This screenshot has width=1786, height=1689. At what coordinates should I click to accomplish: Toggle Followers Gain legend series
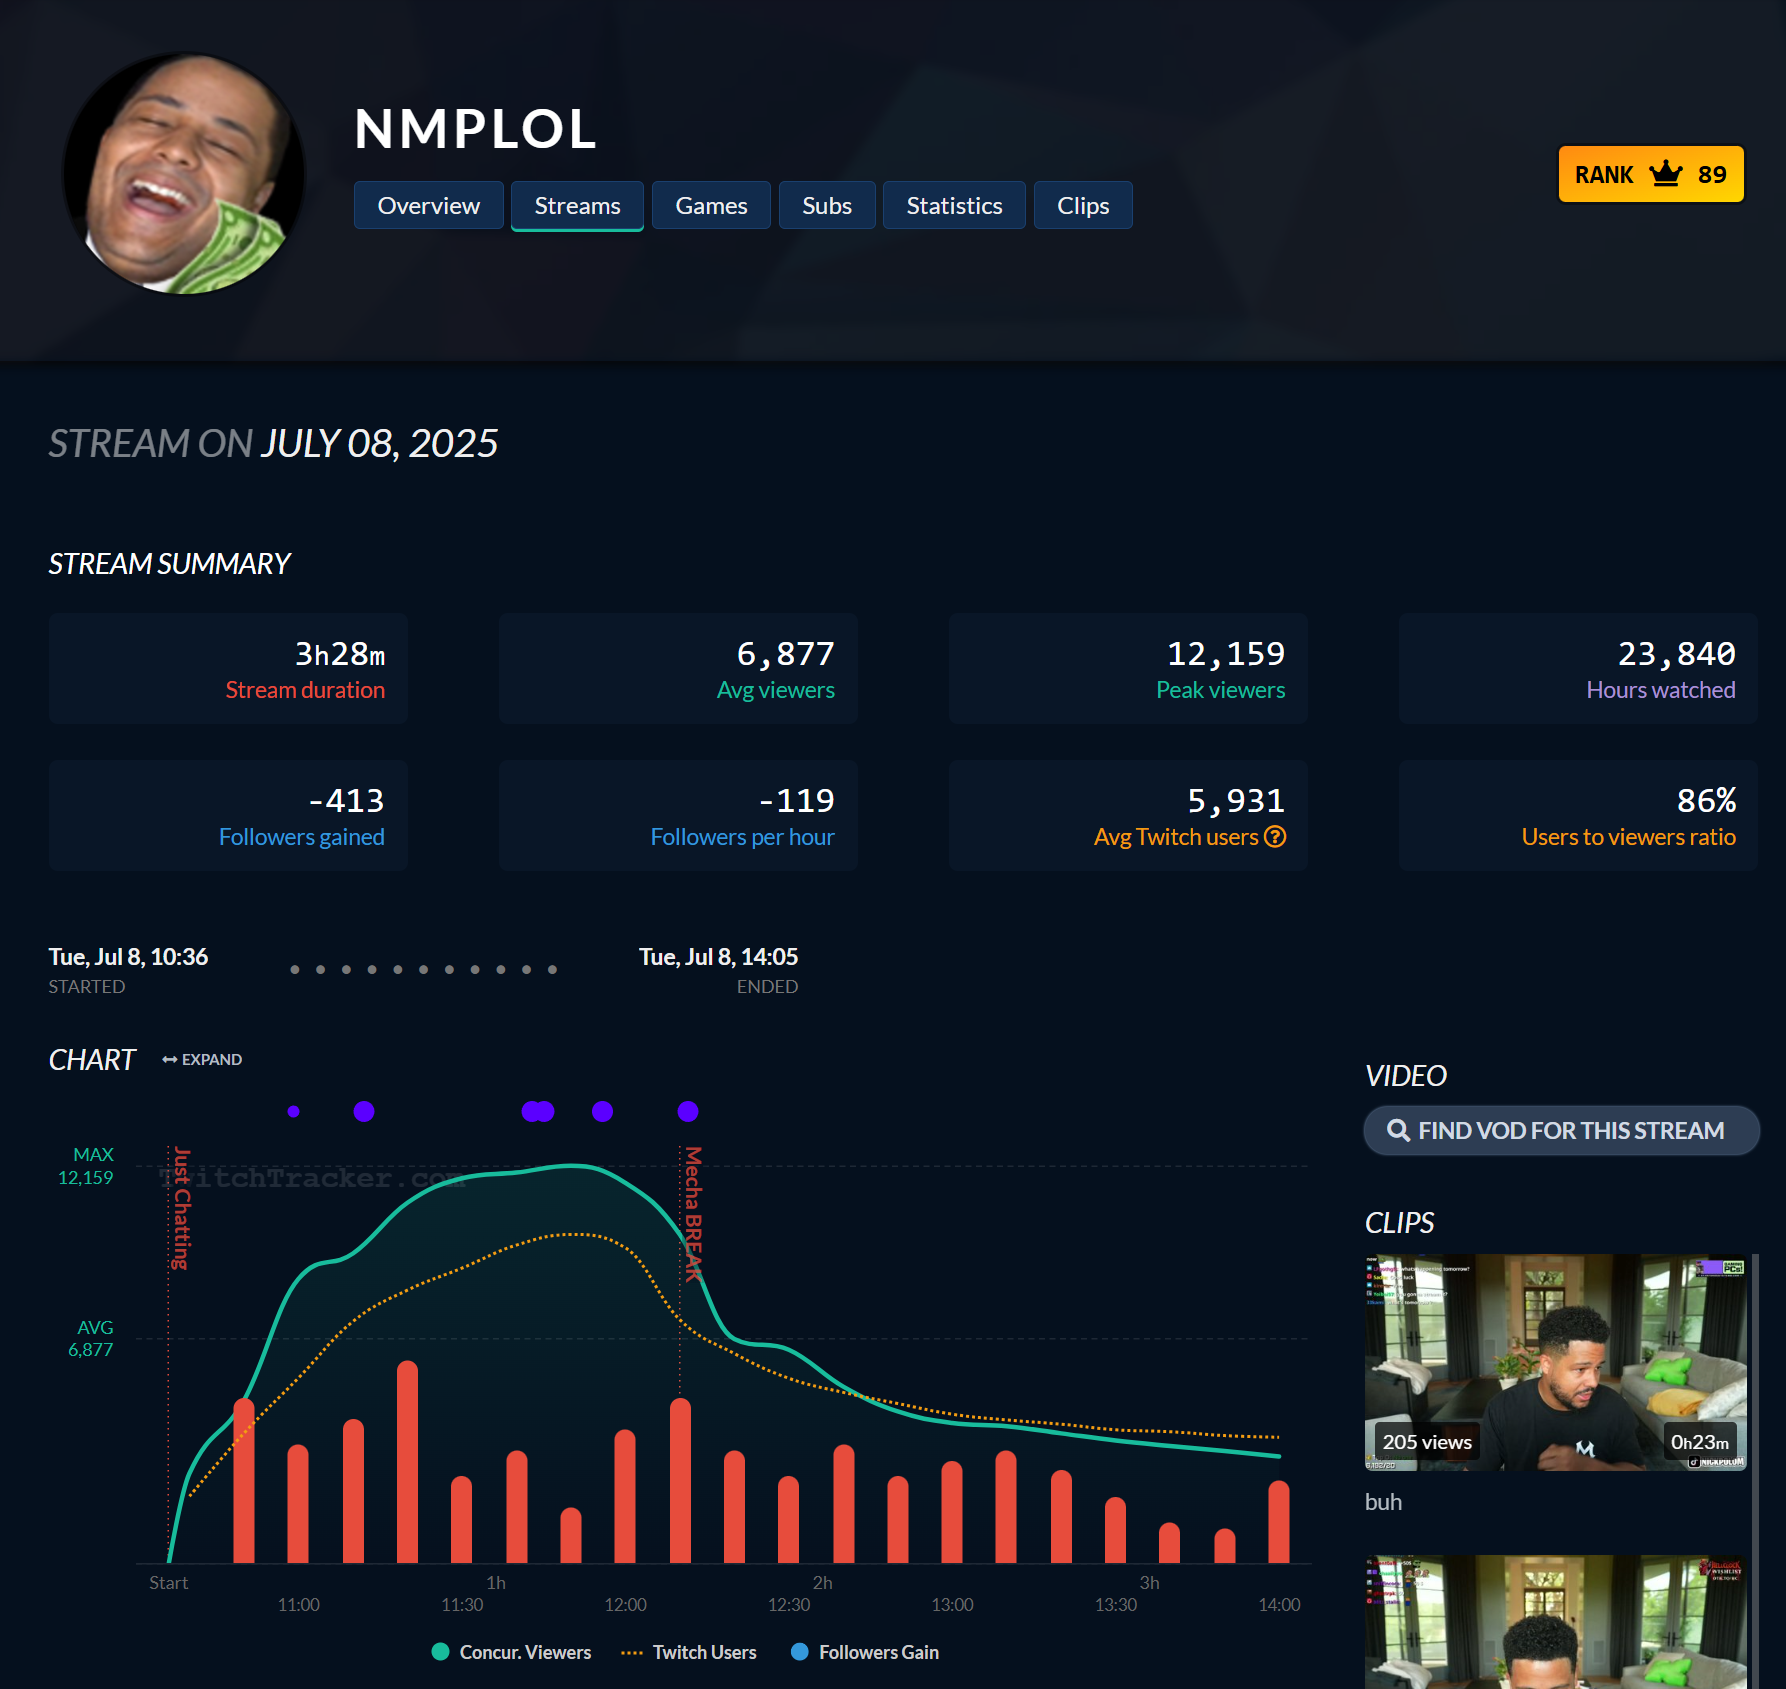(x=865, y=1652)
